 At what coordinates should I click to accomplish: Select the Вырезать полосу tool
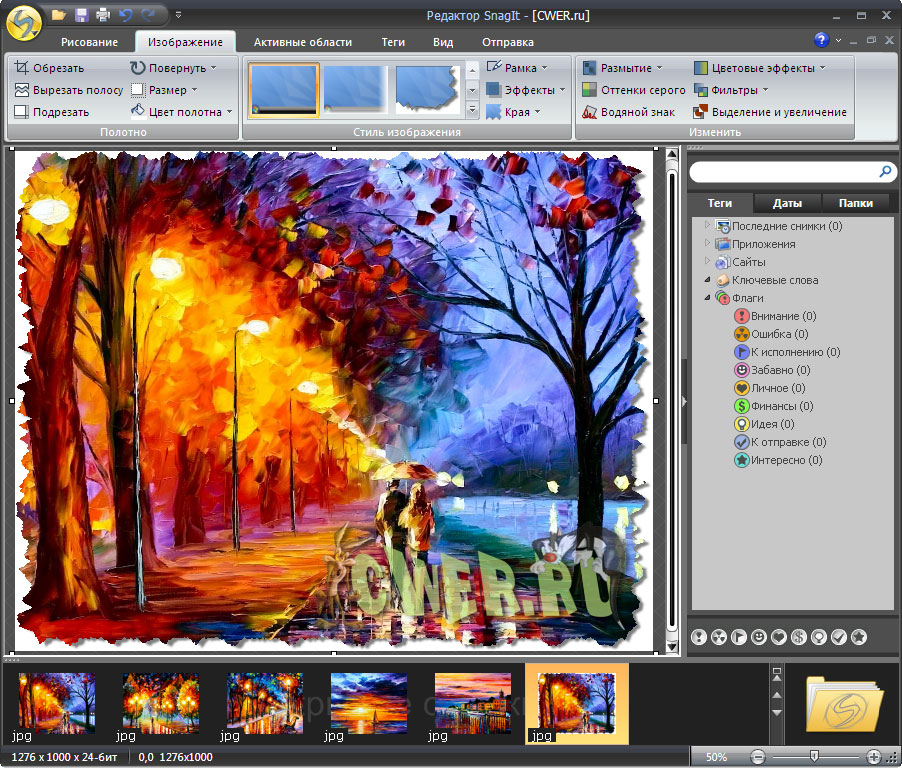69,90
